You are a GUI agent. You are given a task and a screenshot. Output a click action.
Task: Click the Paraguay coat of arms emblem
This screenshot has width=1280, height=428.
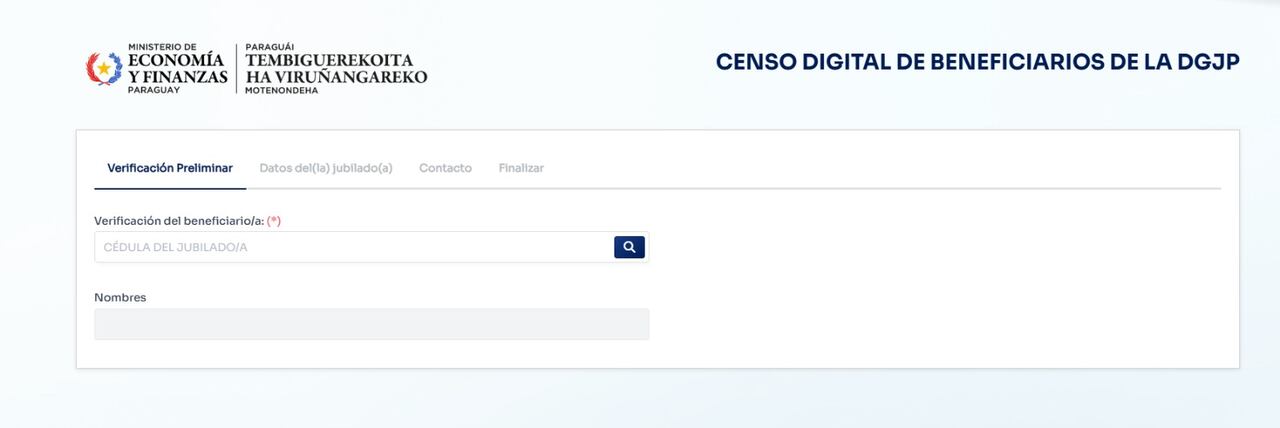[104, 68]
